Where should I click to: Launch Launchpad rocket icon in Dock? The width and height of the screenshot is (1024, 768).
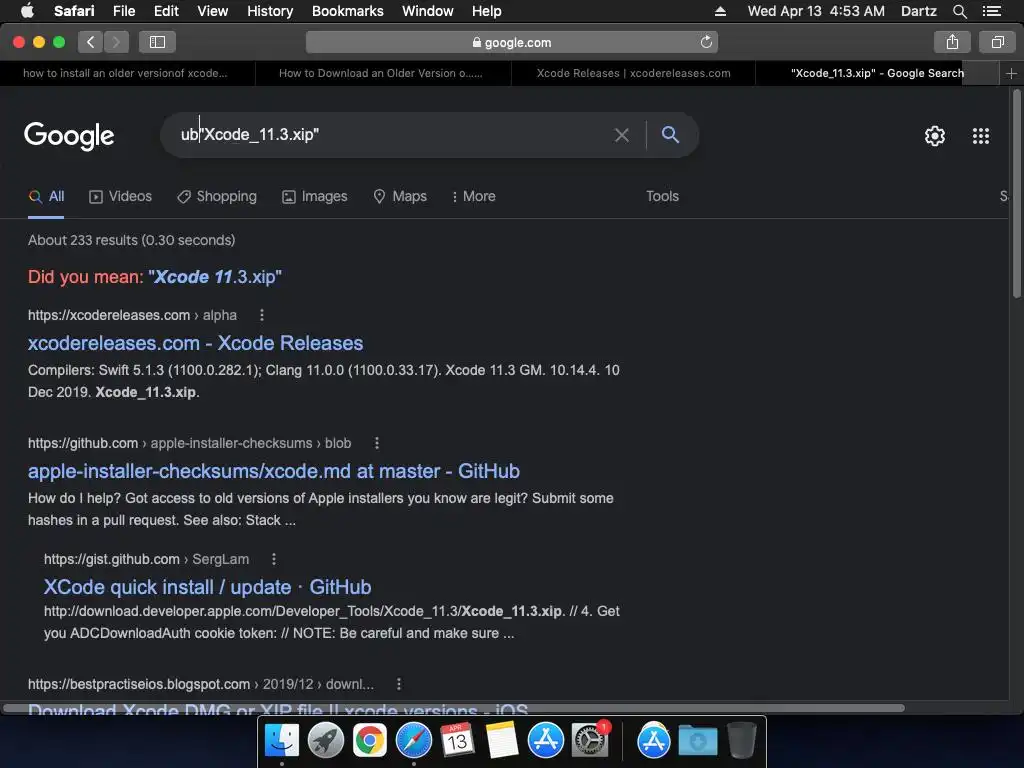(325, 741)
